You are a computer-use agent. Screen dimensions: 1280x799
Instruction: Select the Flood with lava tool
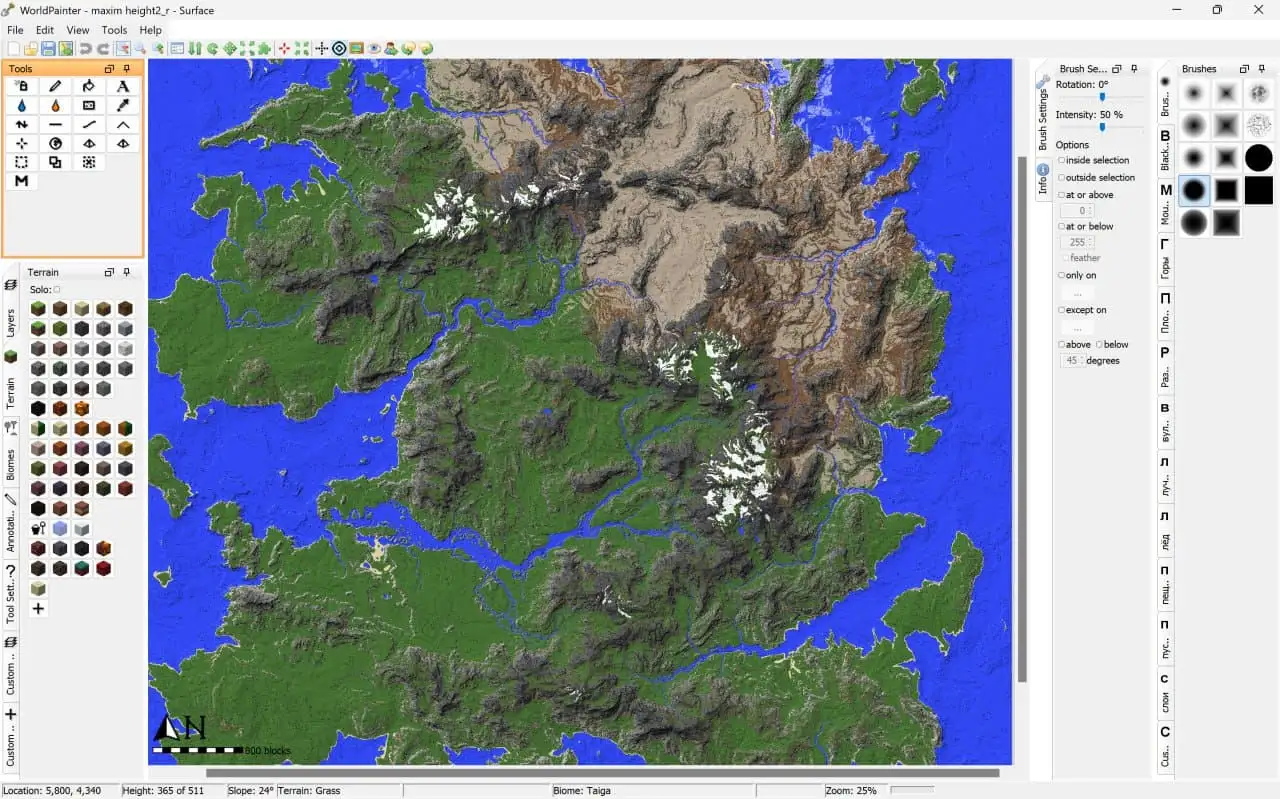[x=55, y=106]
